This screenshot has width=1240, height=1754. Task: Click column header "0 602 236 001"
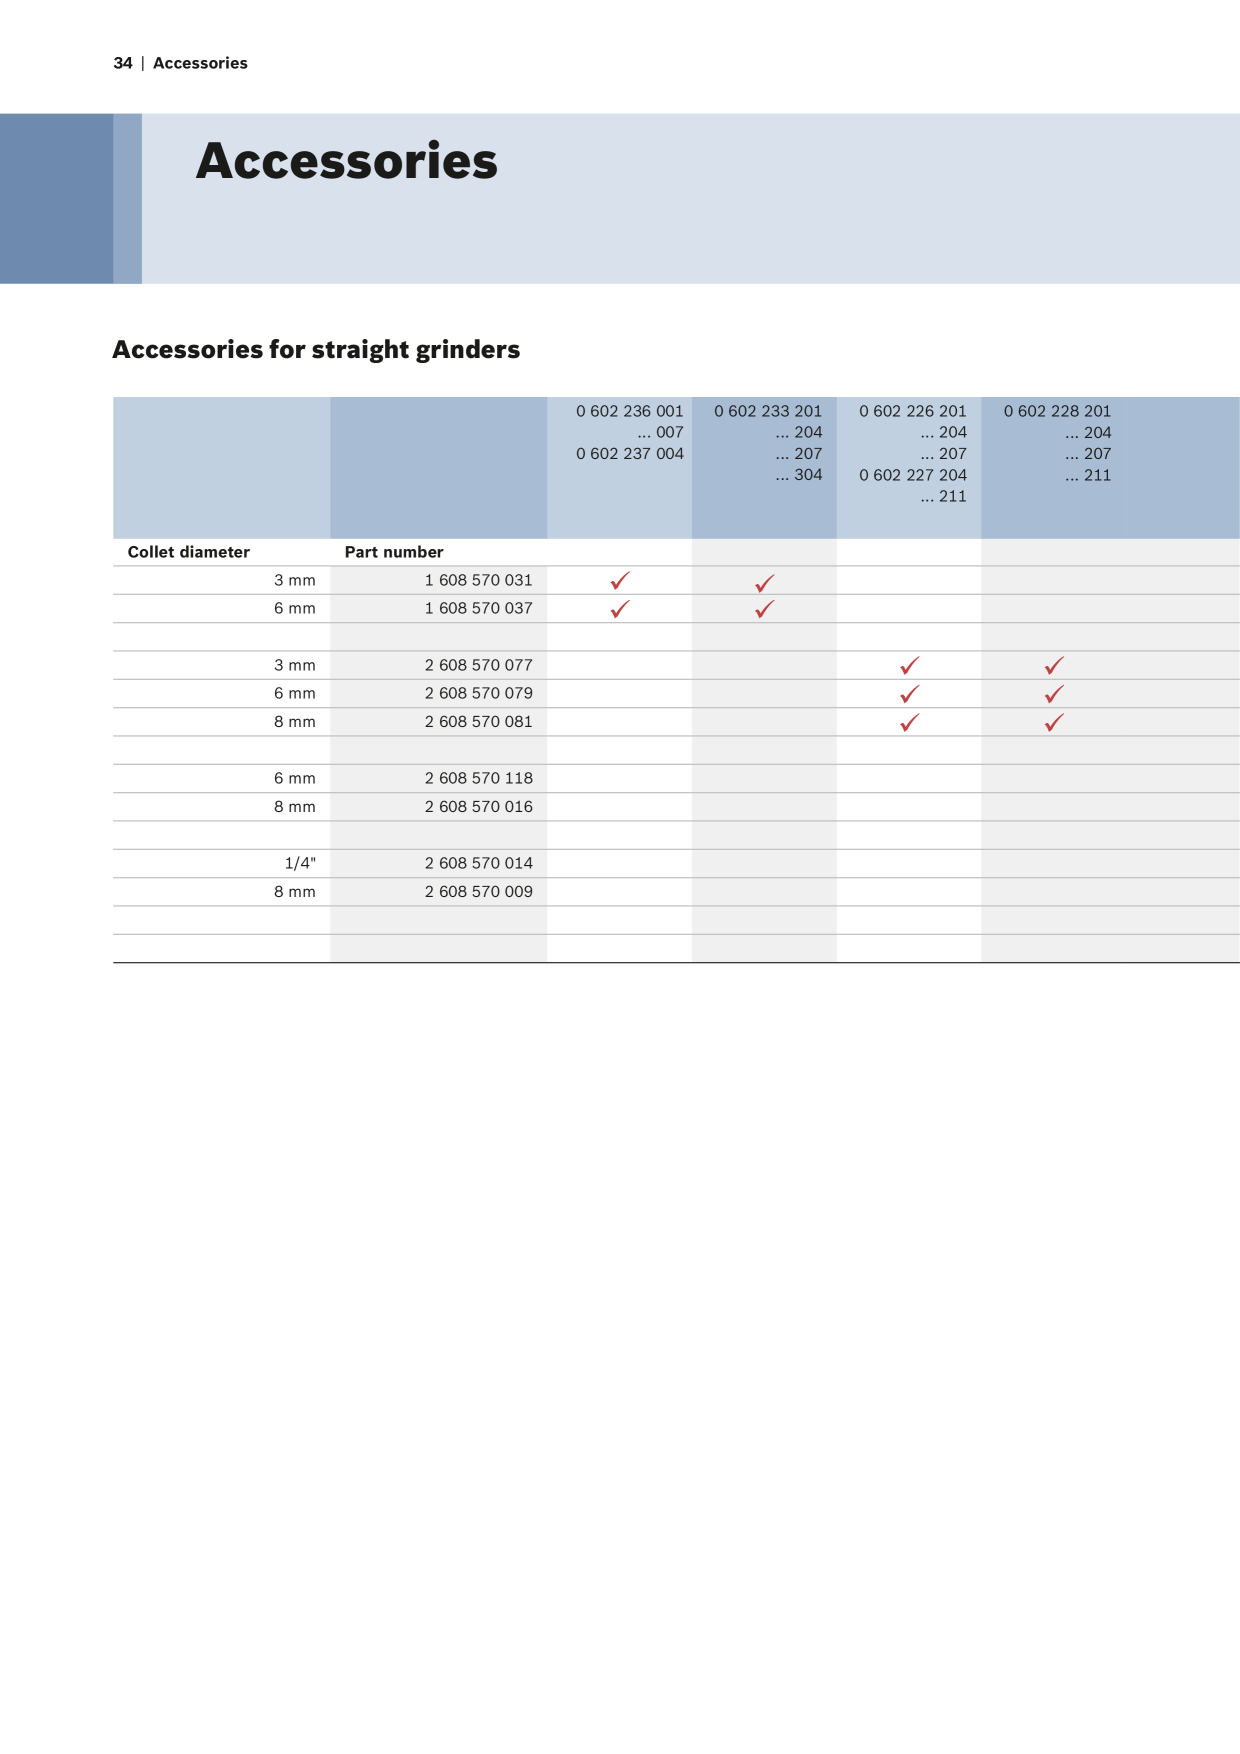[x=630, y=411]
